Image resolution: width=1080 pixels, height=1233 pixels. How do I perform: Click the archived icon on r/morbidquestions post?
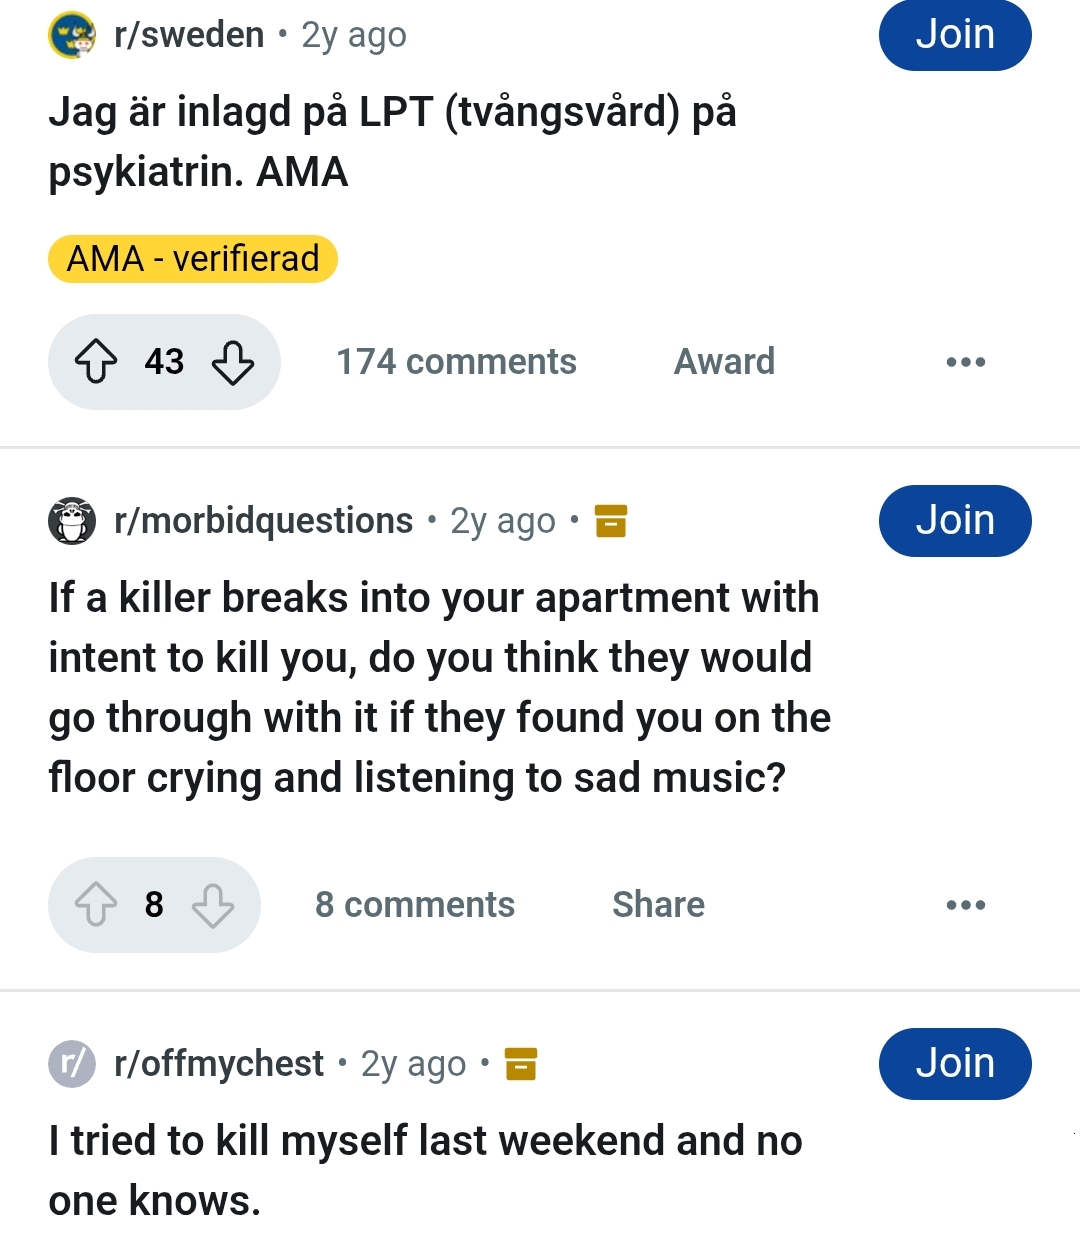pyautogui.click(x=611, y=521)
